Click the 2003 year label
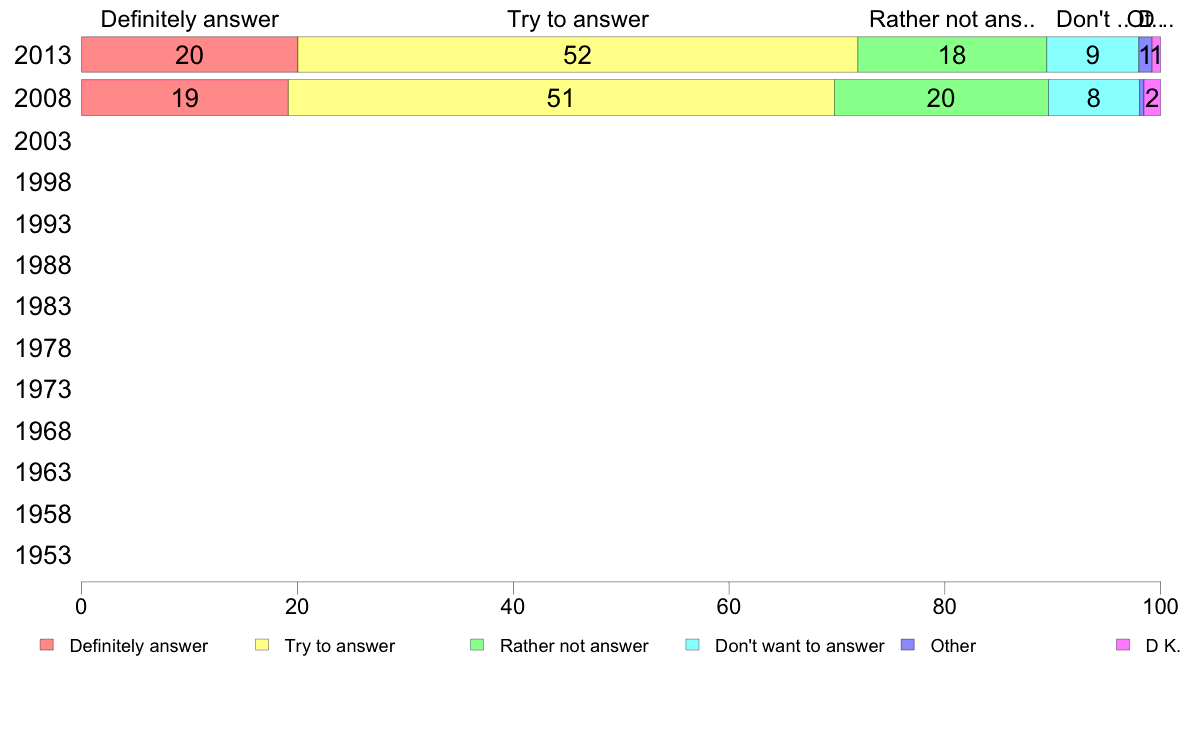This screenshot has height=736, width=1188. [42, 141]
